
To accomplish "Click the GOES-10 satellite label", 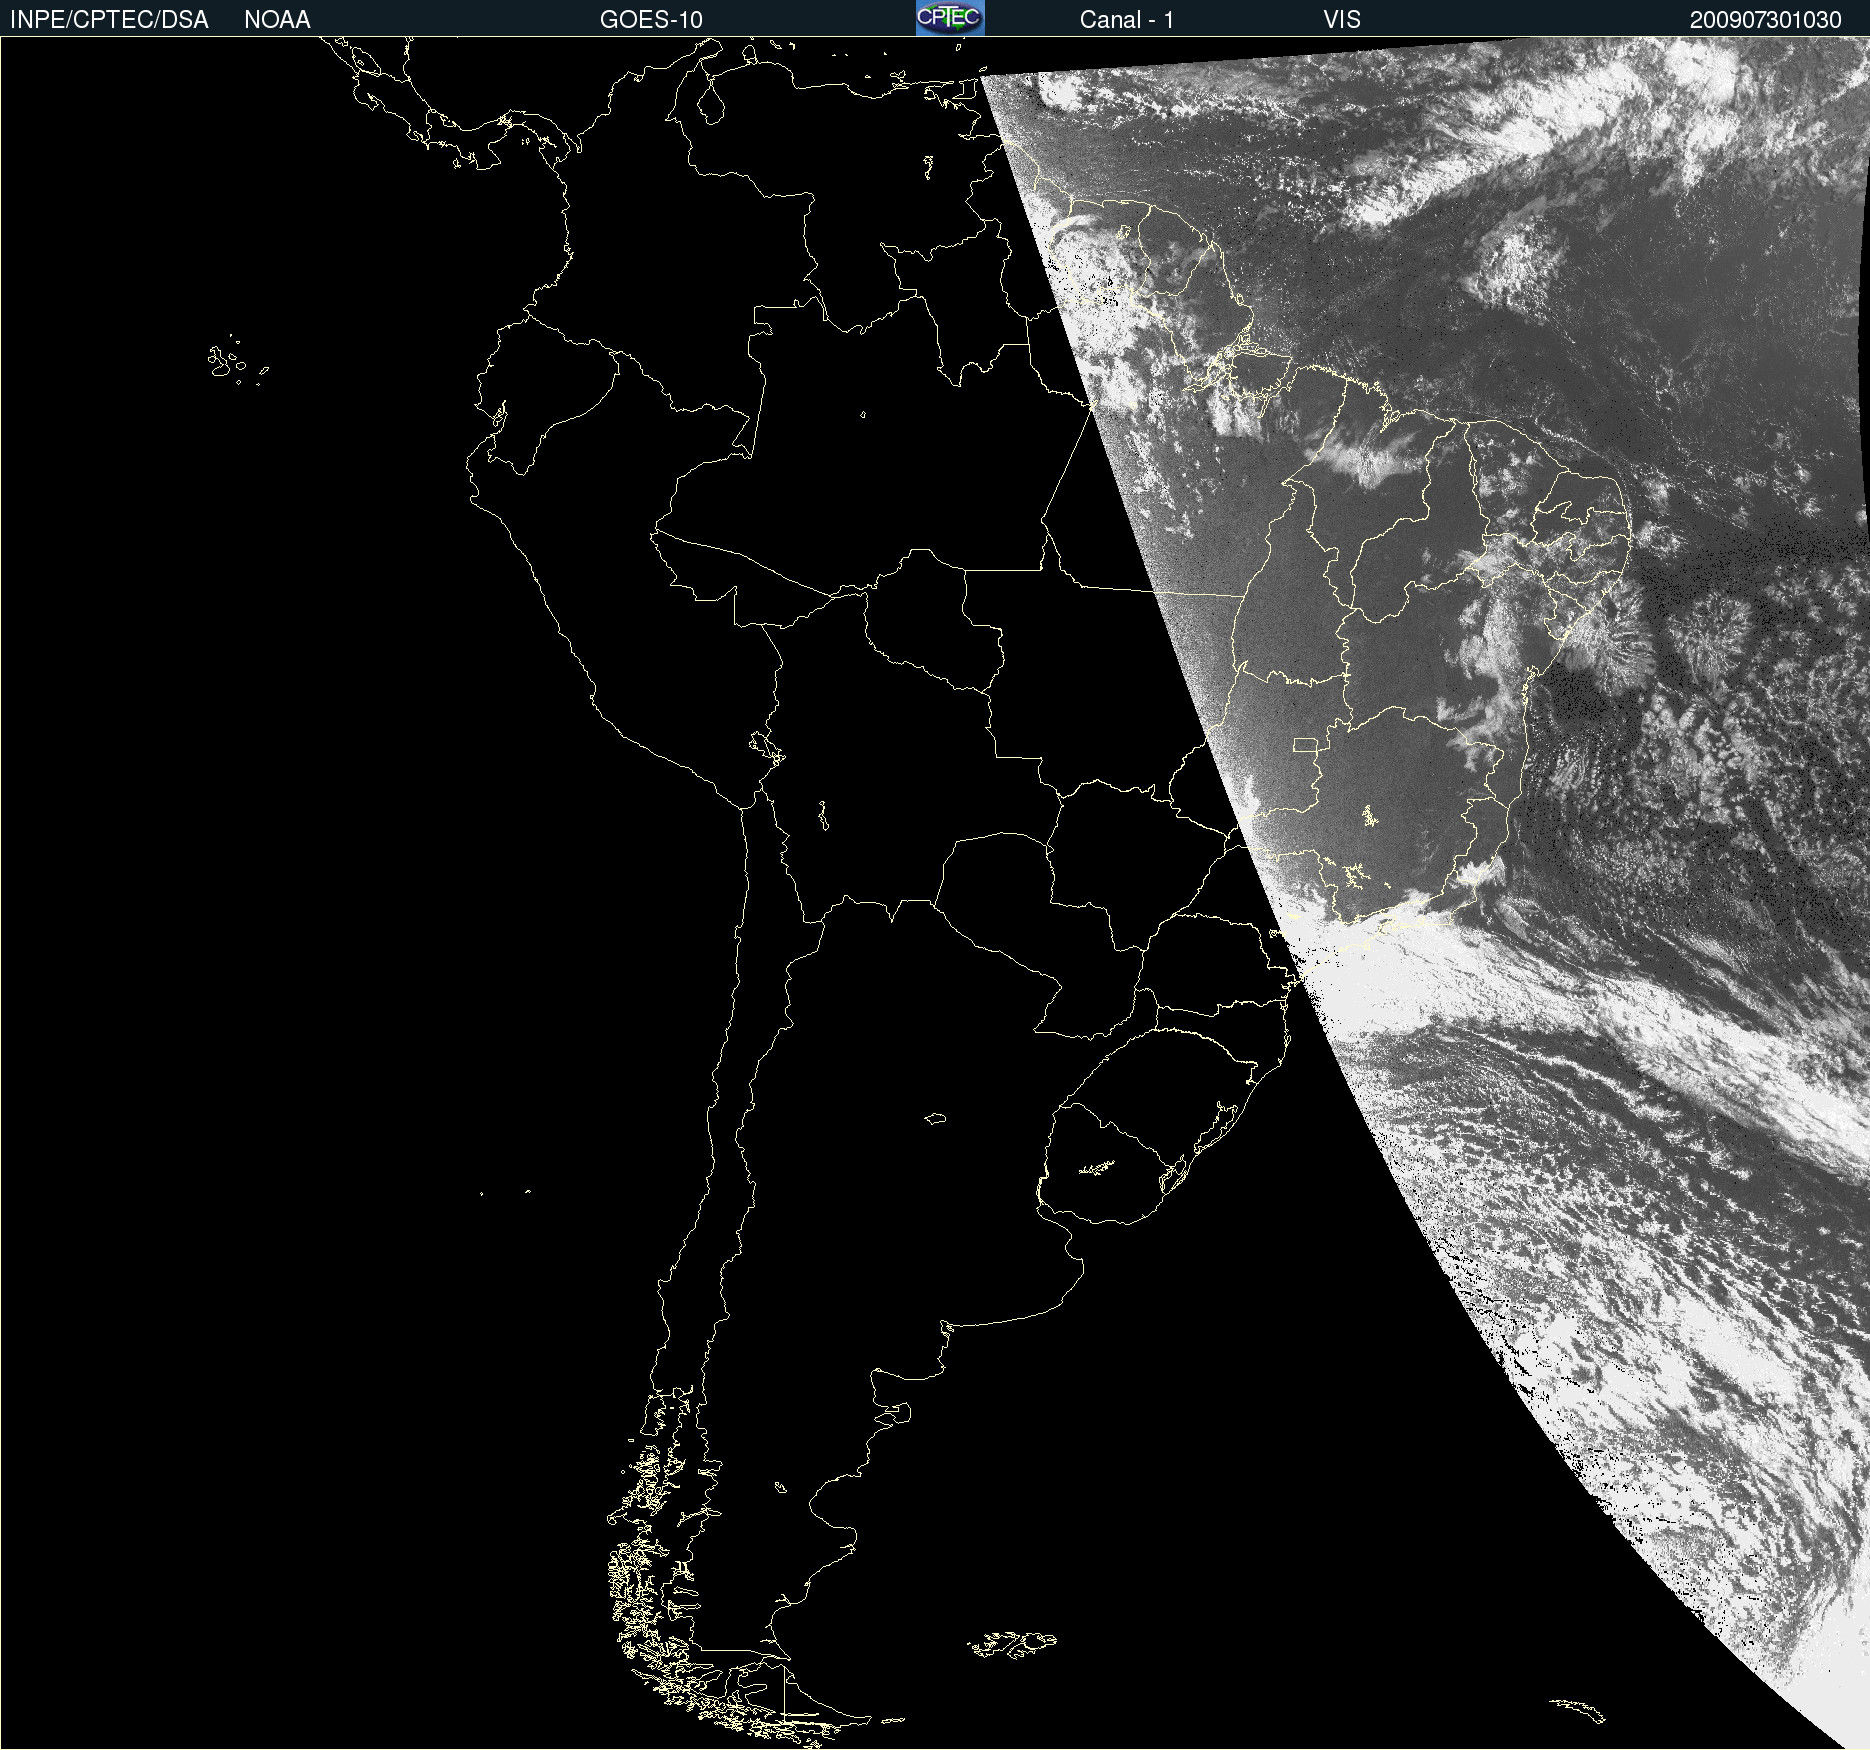I will point(651,20).
